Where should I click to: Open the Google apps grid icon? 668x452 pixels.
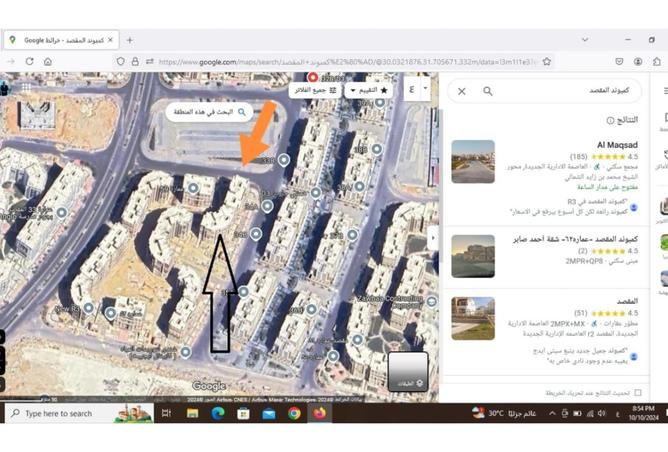pyautogui.click(x=26, y=88)
